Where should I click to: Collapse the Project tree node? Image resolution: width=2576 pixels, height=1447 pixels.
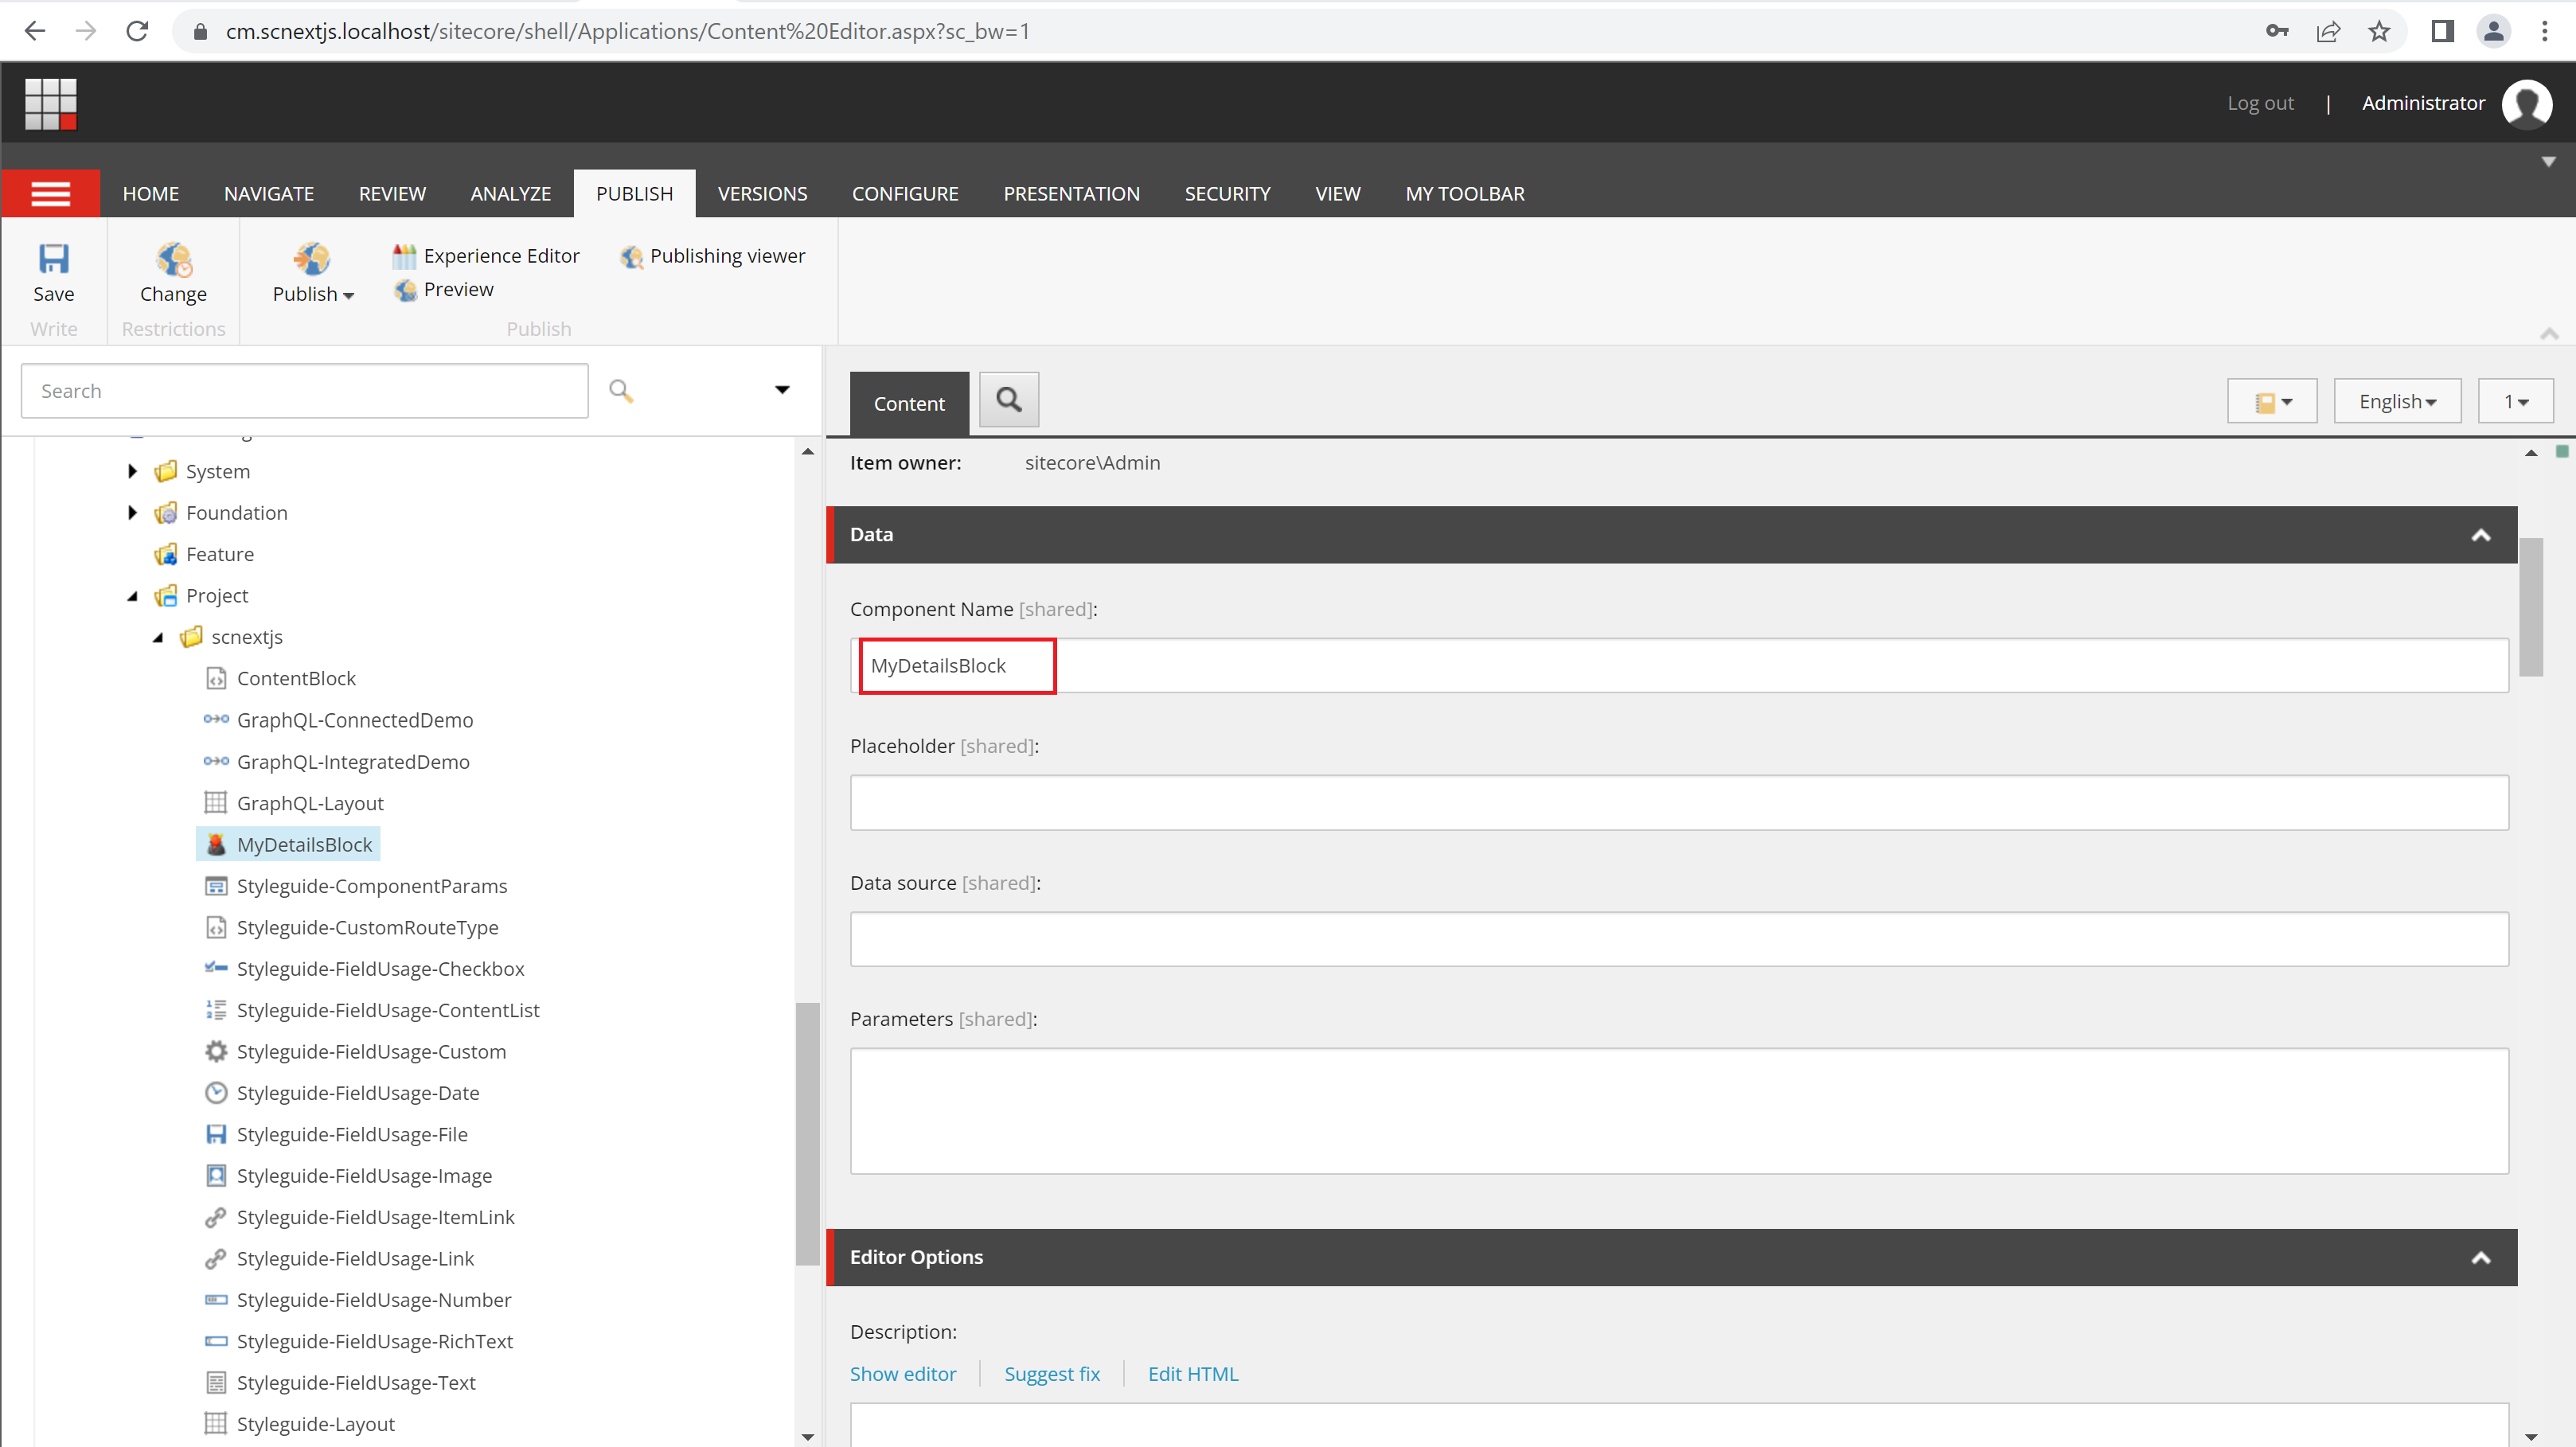(132, 596)
